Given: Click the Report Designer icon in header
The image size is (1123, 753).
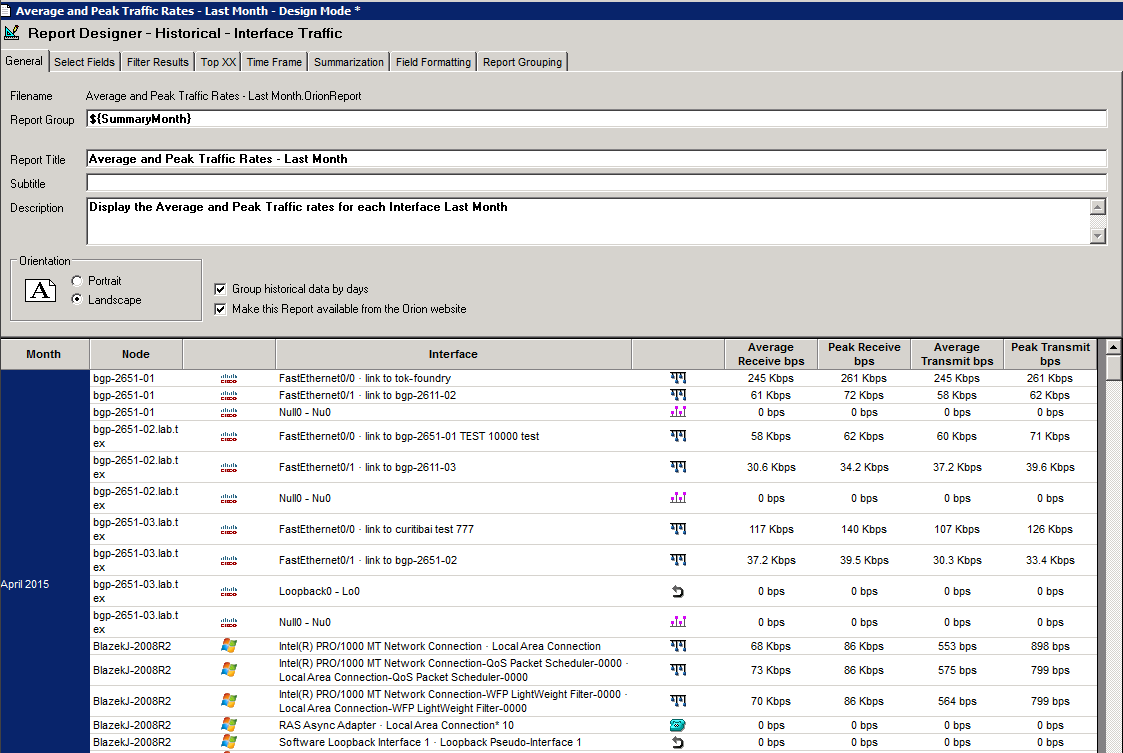Looking at the screenshot, I should (x=12, y=33).
